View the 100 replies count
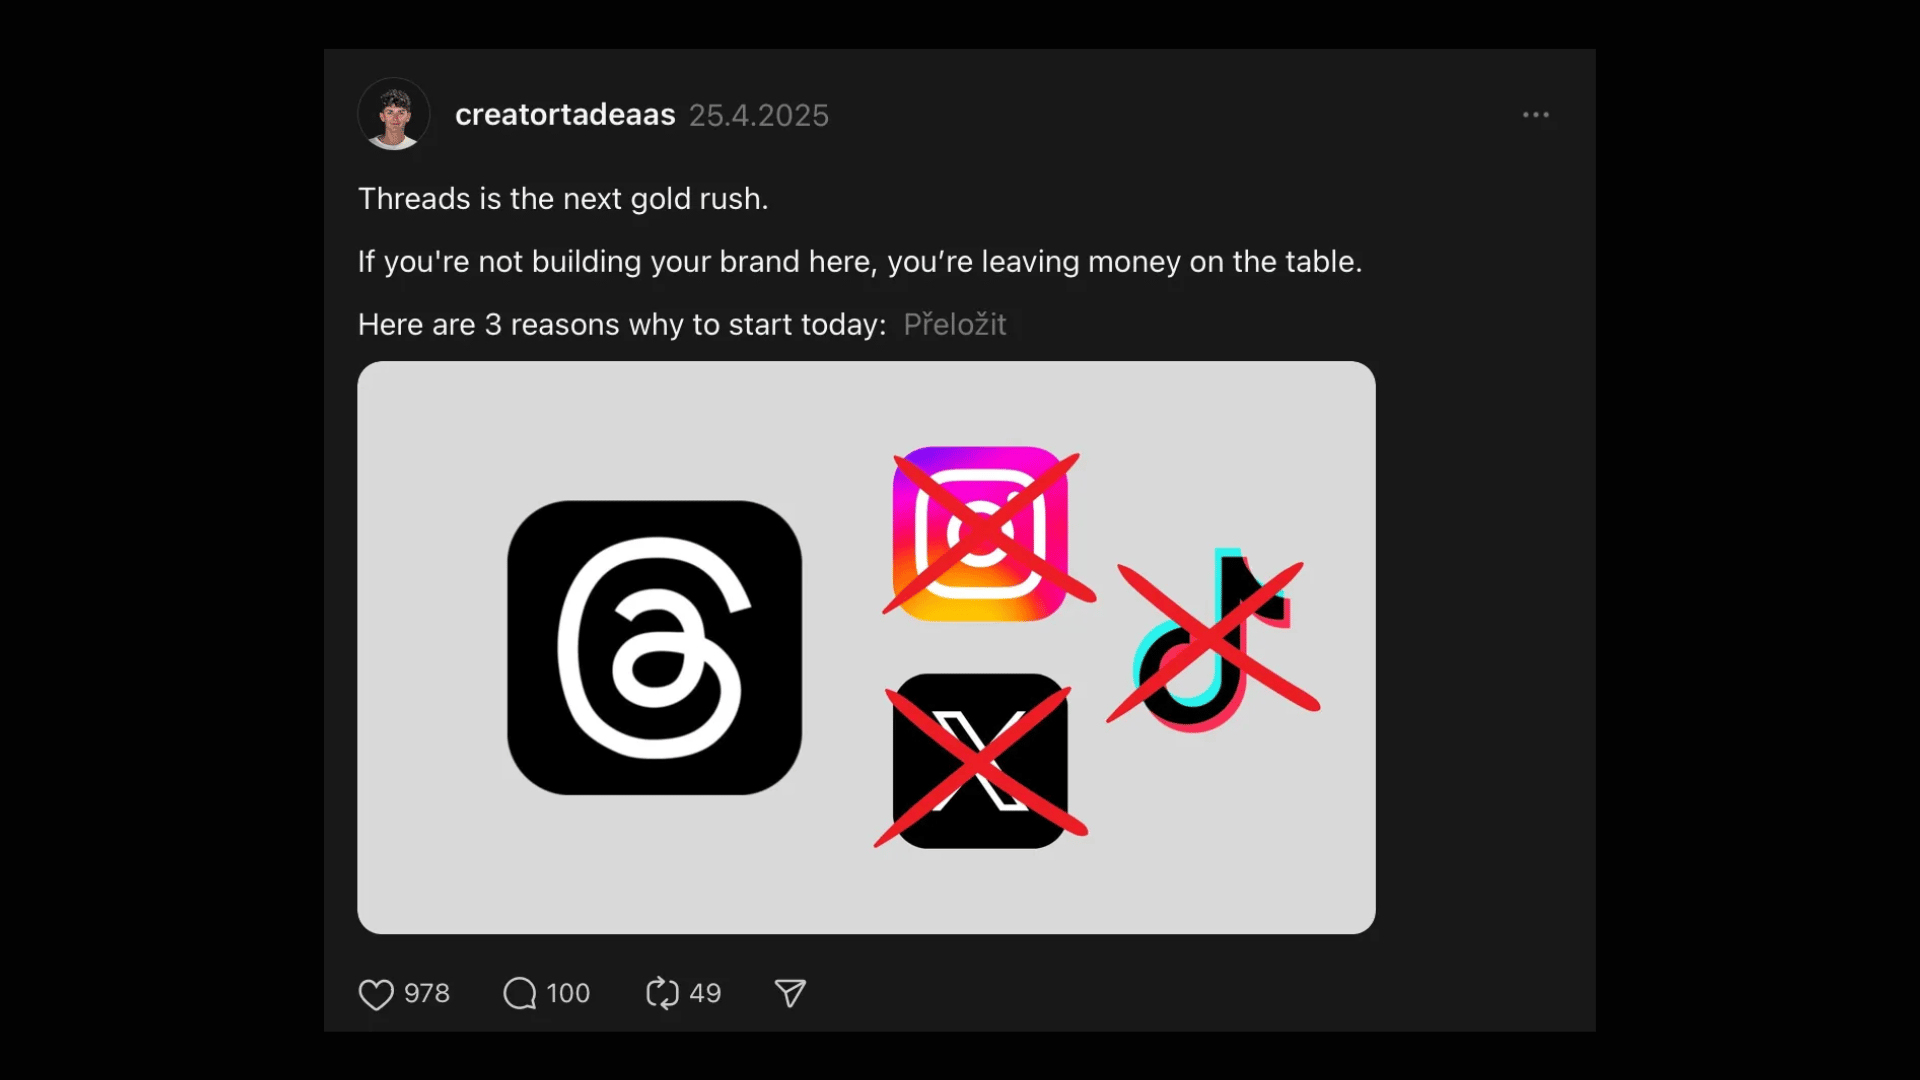The image size is (1920, 1080). pyautogui.click(x=568, y=994)
